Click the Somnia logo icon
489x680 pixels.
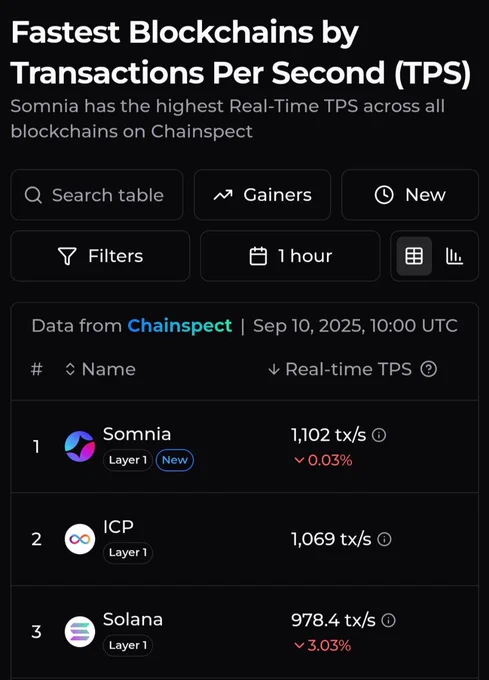tap(80, 446)
